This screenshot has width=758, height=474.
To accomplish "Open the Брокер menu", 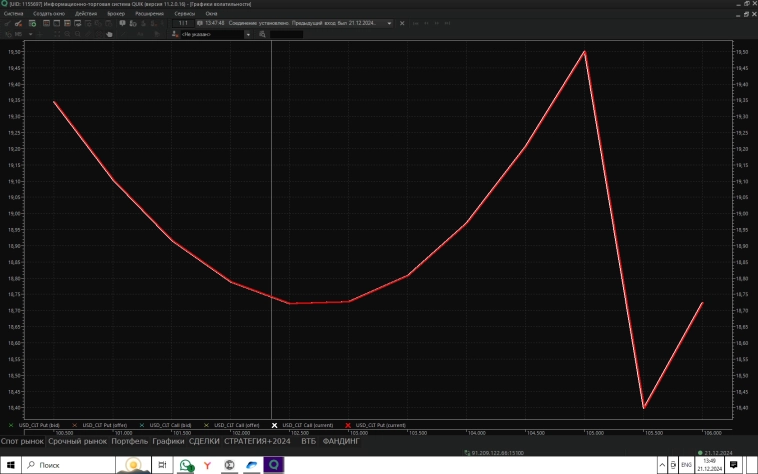I will tap(116, 14).
